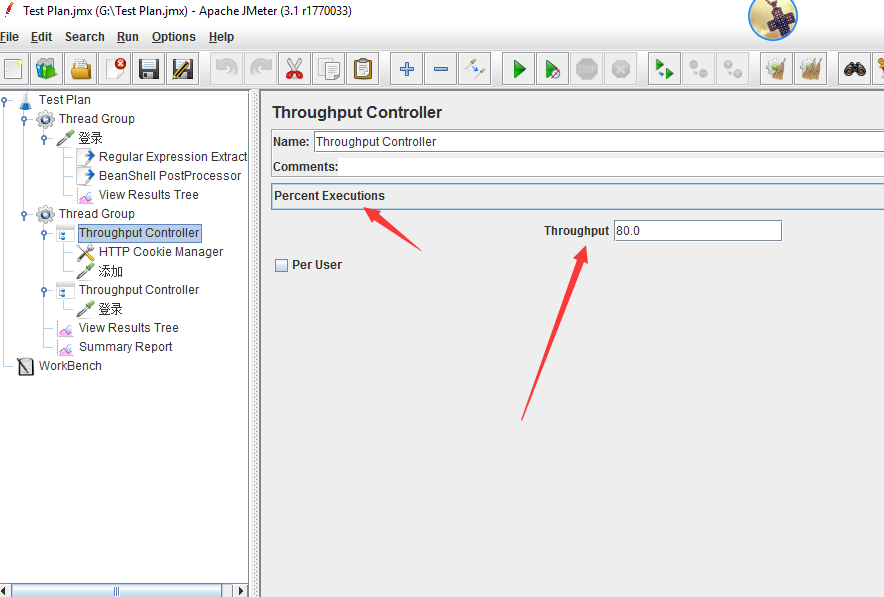Viewport: 884px width, 597px height.
Task: Click the Save As pencil icon
Action: (x=183, y=69)
